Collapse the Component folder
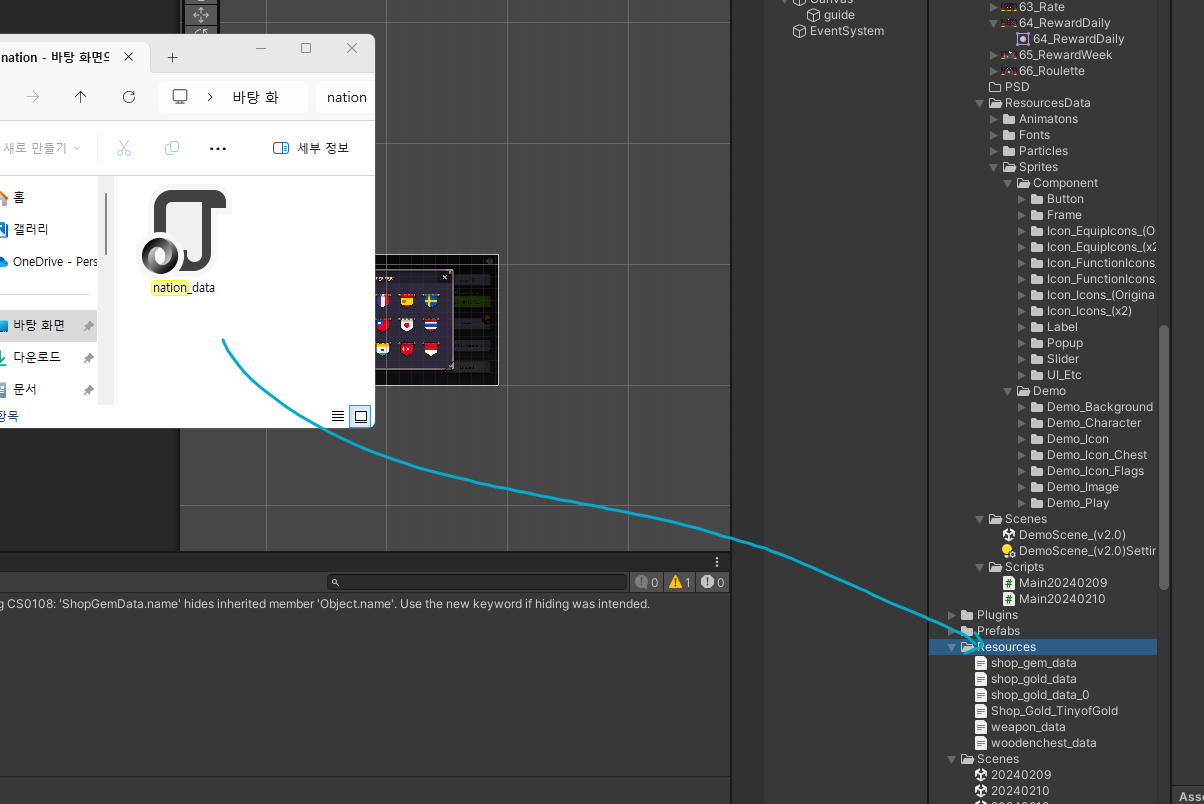Image resolution: width=1204 pixels, height=804 pixels. coord(1007,183)
